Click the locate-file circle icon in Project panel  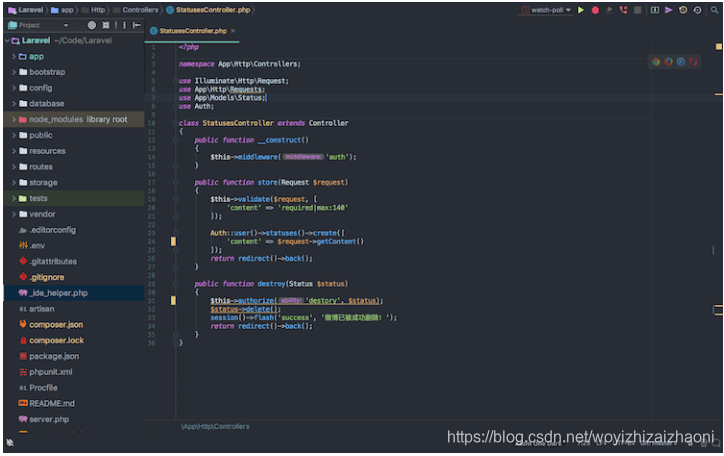(92, 25)
